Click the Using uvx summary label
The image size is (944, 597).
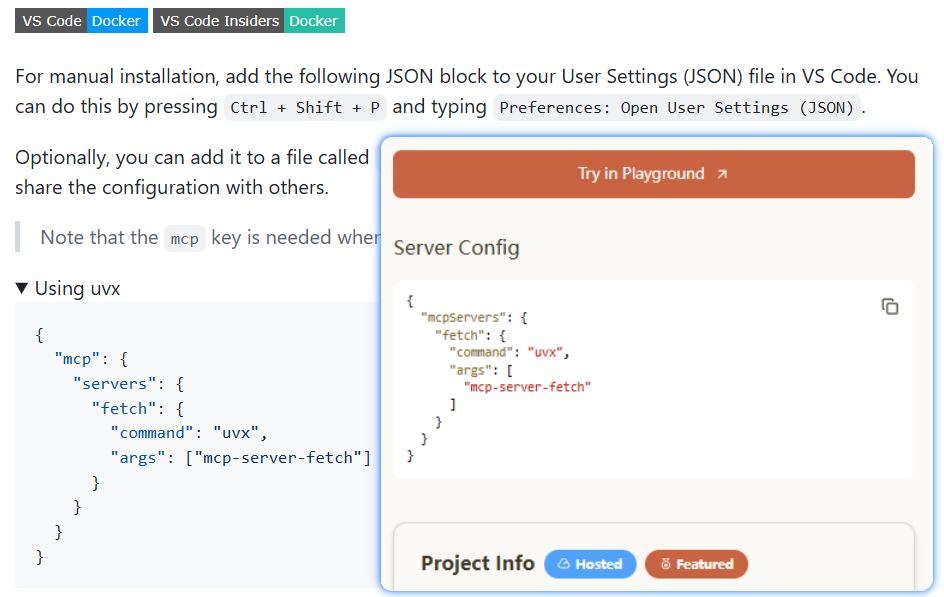(x=77, y=288)
